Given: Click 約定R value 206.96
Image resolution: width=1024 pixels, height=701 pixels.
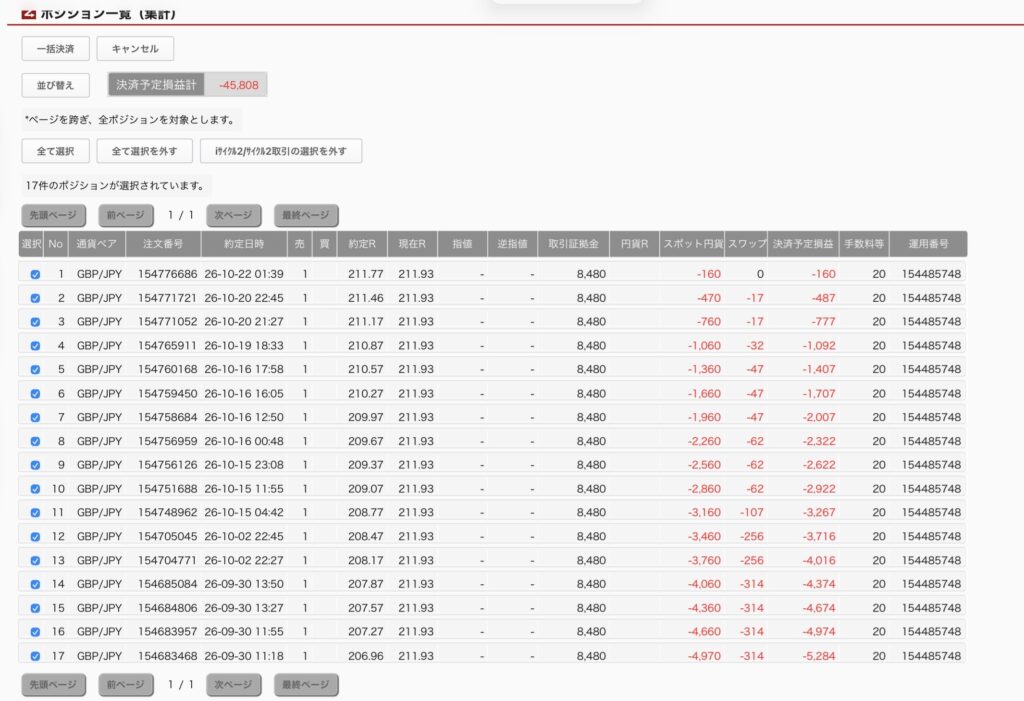Looking at the screenshot, I should click(x=366, y=656).
